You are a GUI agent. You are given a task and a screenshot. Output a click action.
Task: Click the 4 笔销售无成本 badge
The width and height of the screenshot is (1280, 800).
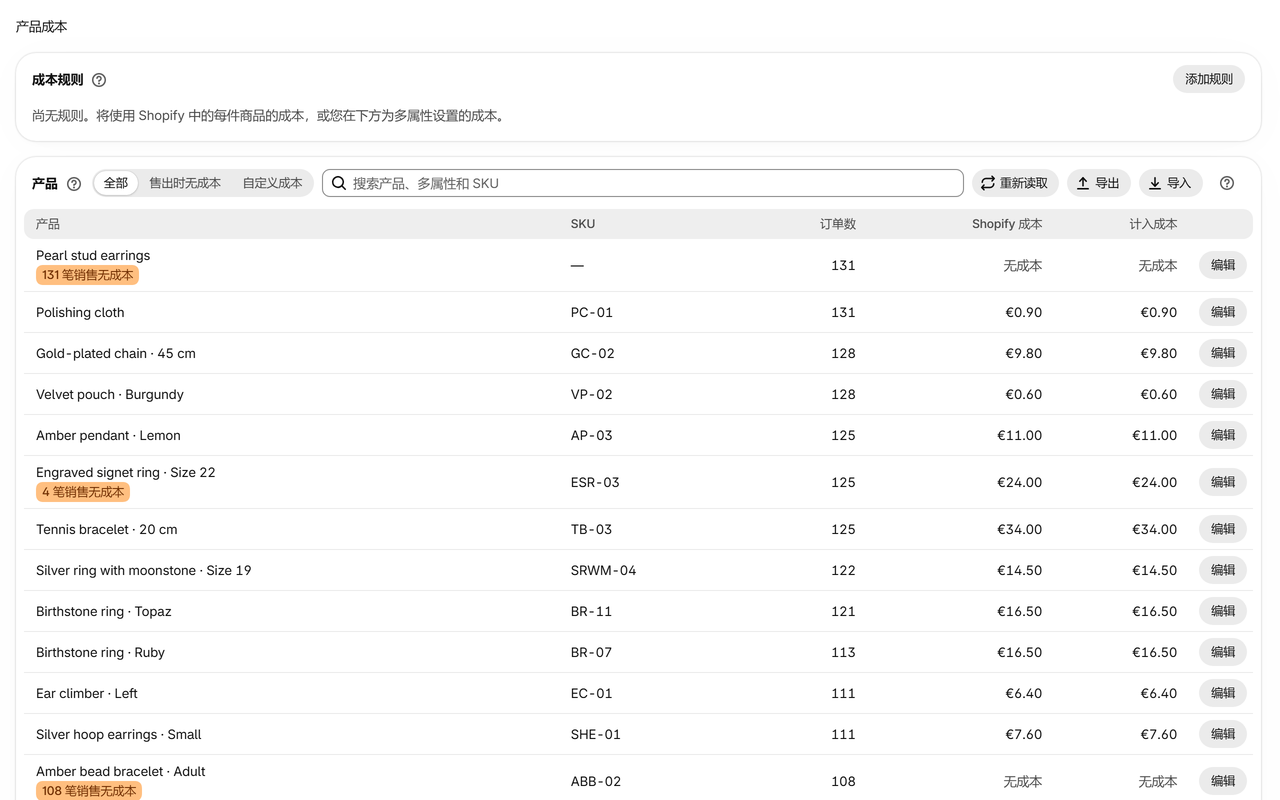(x=83, y=492)
